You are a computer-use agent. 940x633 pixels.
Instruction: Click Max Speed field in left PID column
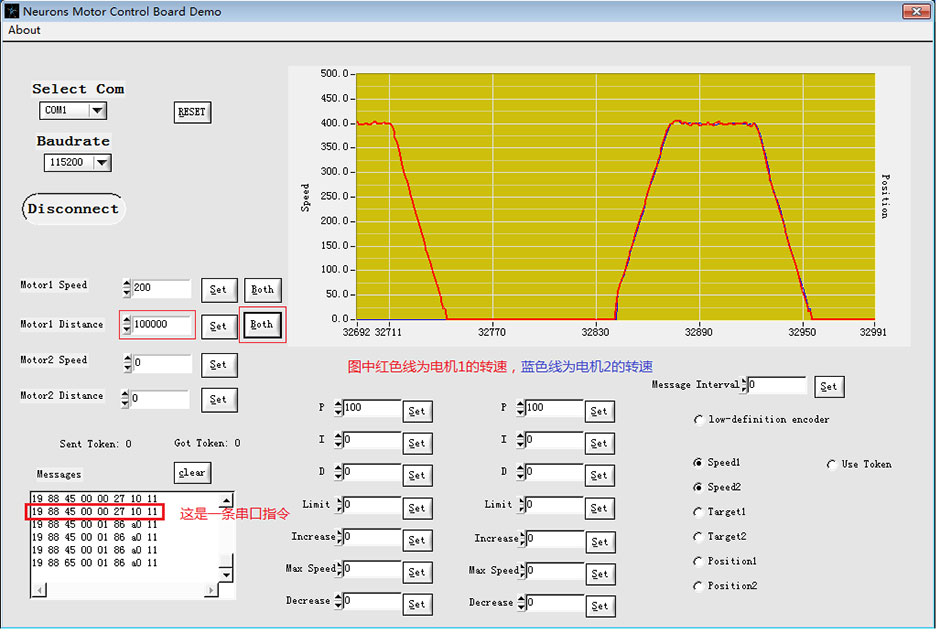(x=372, y=568)
